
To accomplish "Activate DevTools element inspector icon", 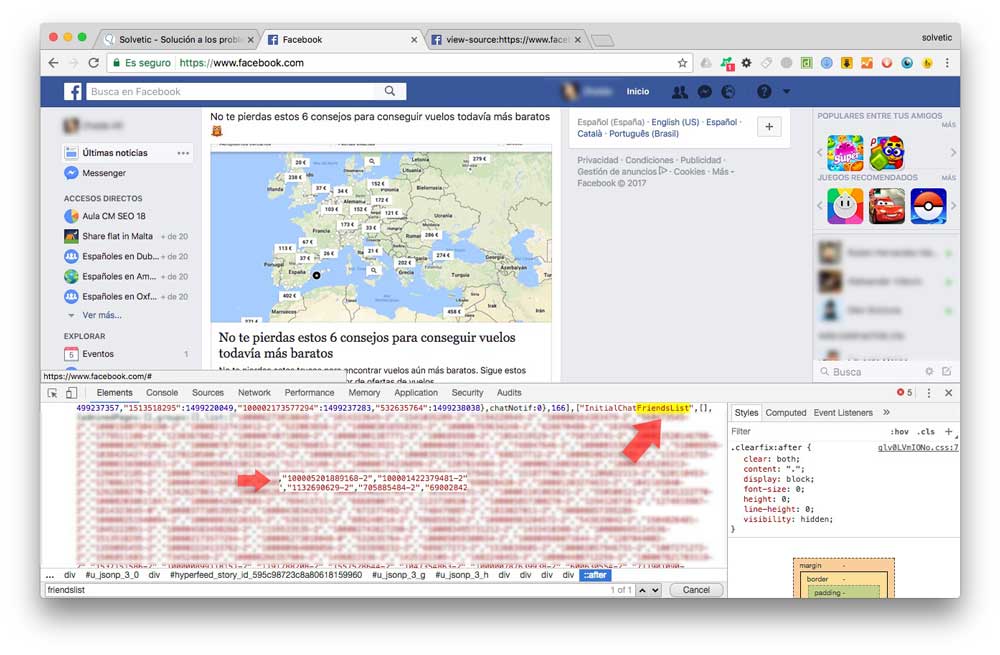I will click(x=53, y=393).
